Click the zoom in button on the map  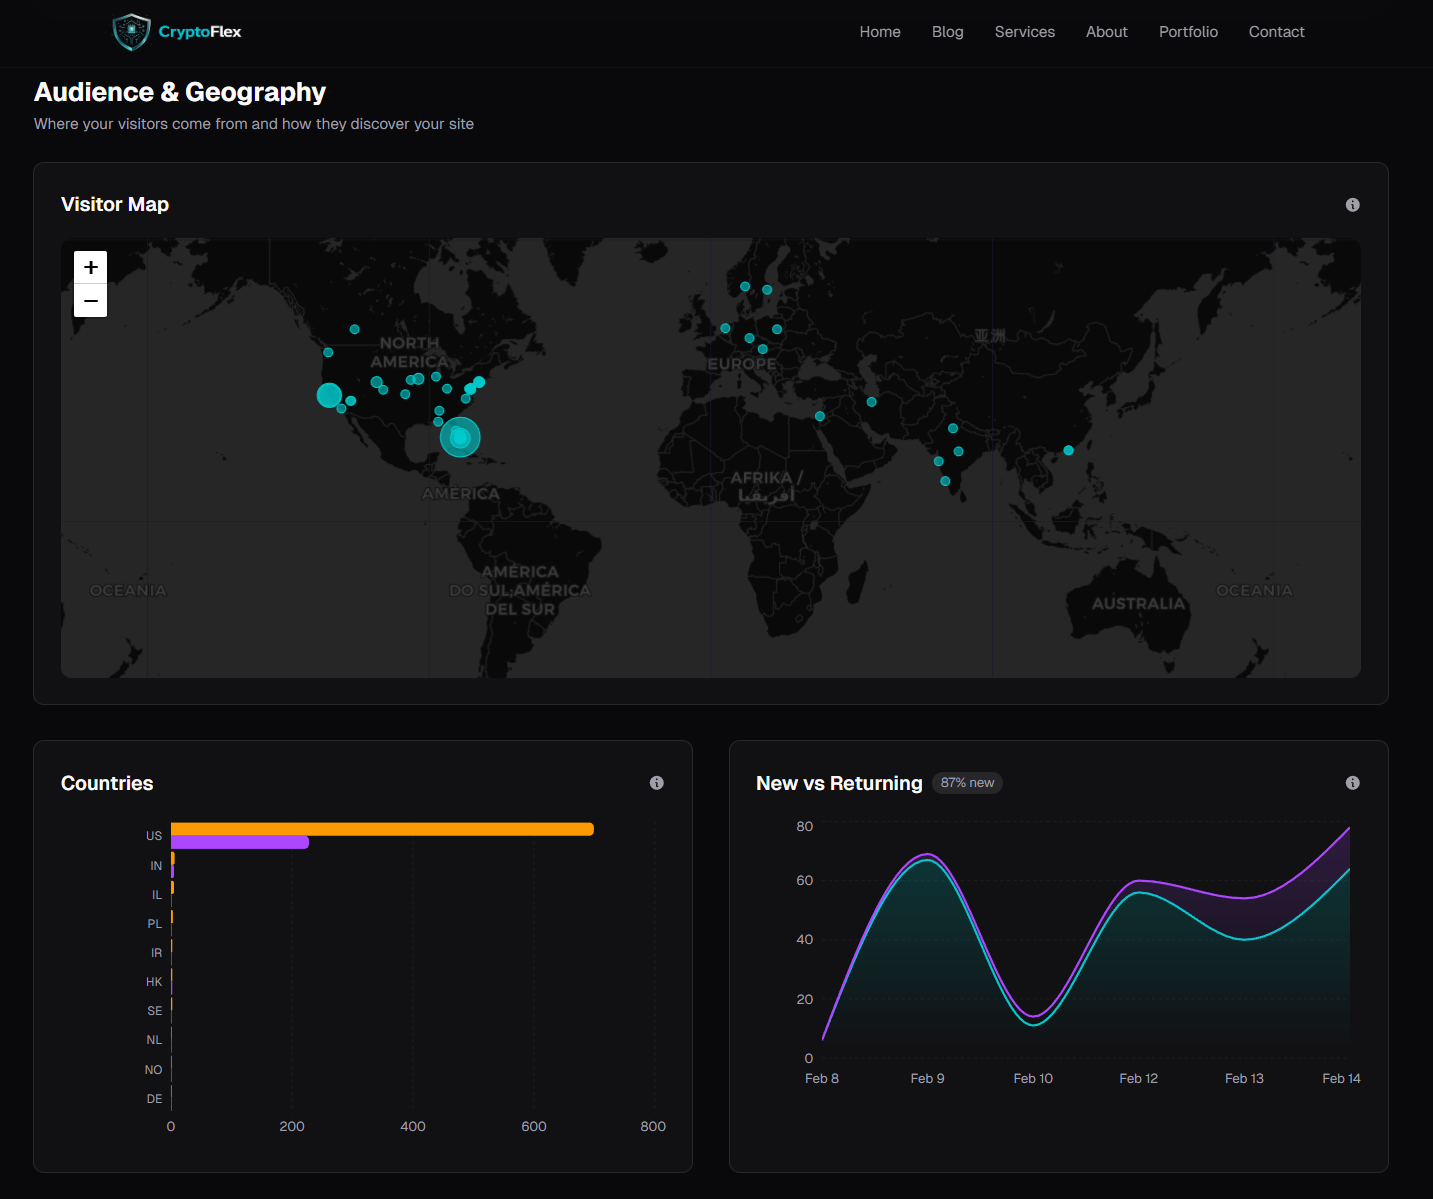[x=90, y=266]
